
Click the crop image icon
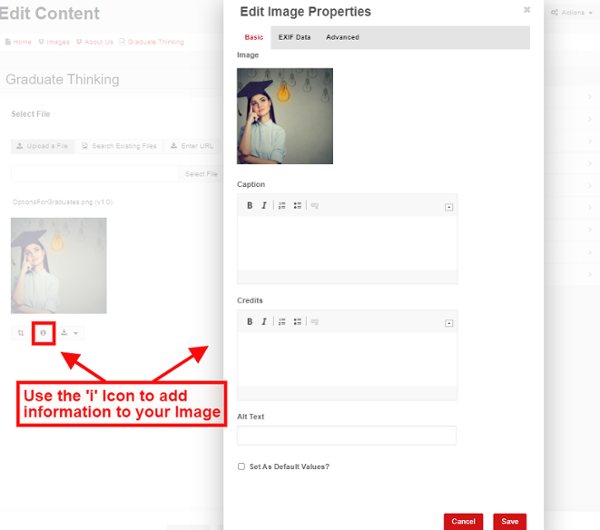[21, 333]
